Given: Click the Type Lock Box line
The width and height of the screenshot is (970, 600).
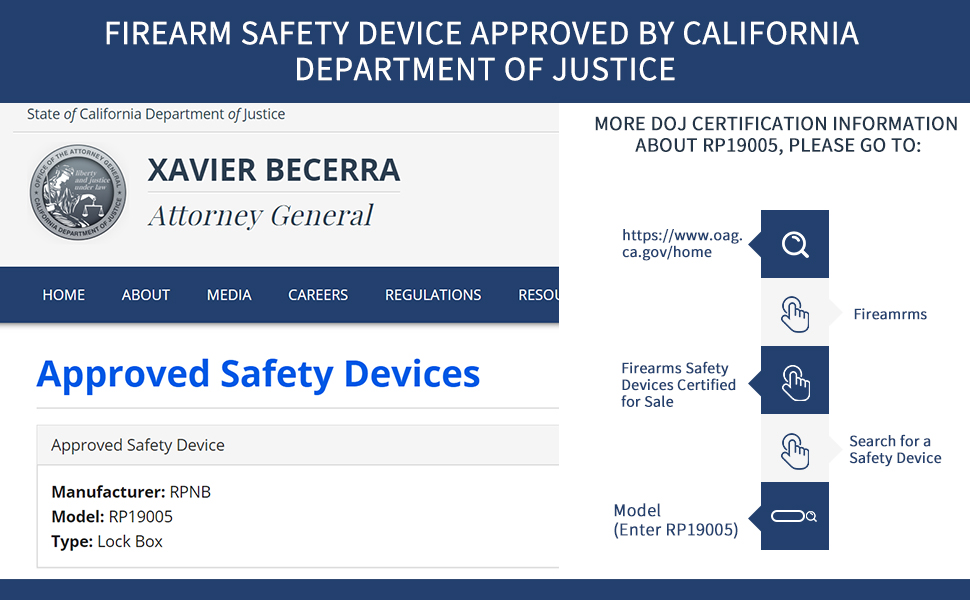Looking at the screenshot, I should point(107,542).
